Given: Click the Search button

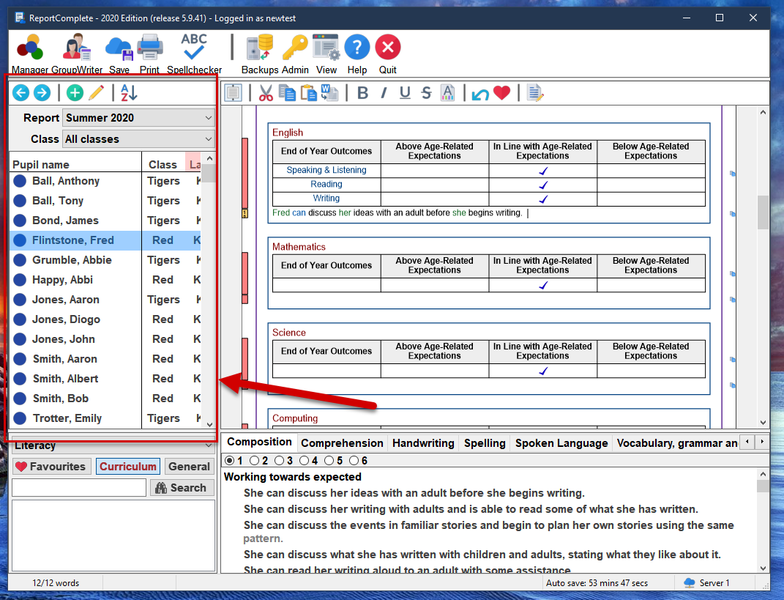Looking at the screenshot, I should pyautogui.click(x=182, y=488).
